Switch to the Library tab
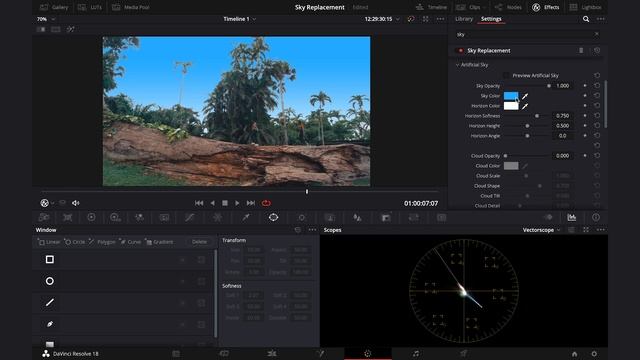 point(464,19)
